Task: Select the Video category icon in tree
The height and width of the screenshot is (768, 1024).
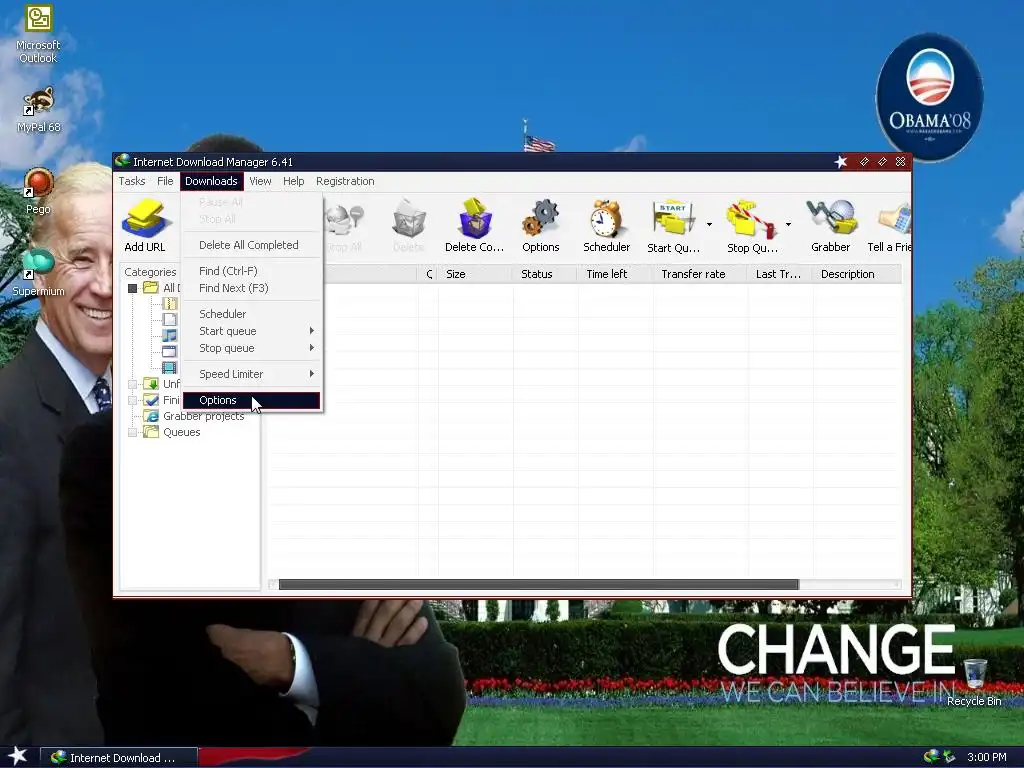Action: point(170,368)
